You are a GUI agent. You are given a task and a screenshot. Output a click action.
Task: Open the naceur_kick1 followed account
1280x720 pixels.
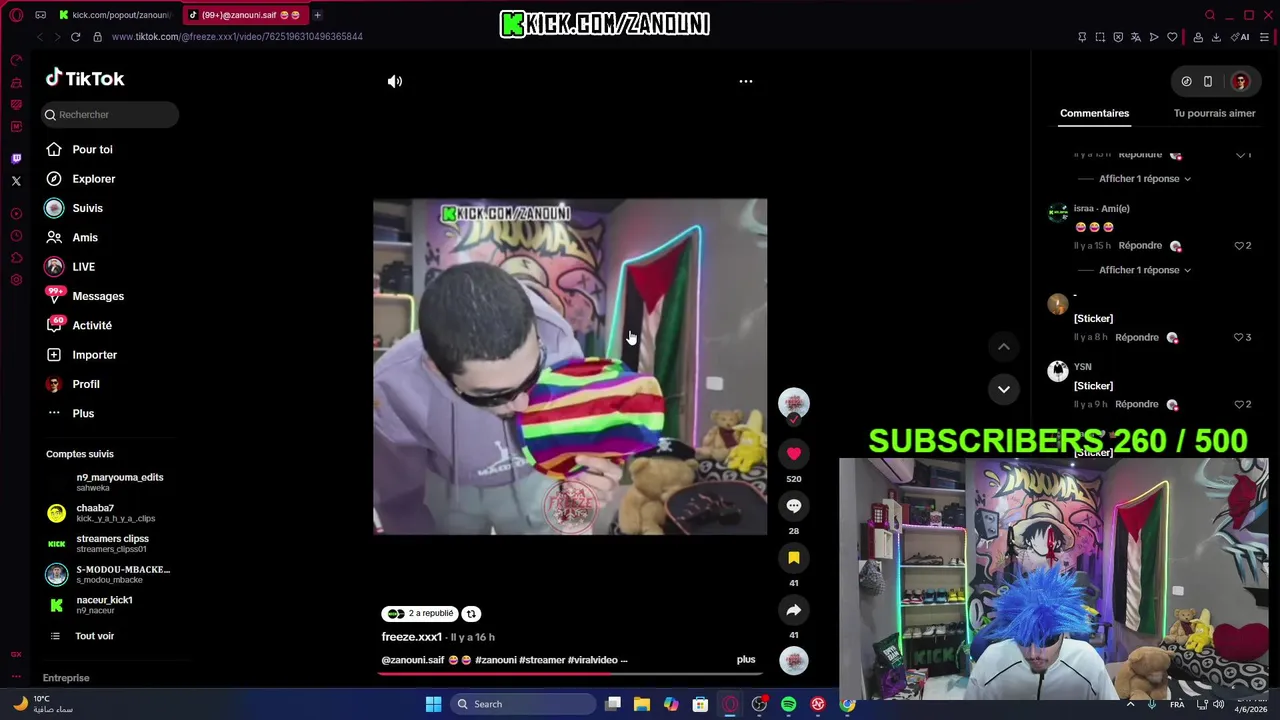pyautogui.click(x=104, y=605)
